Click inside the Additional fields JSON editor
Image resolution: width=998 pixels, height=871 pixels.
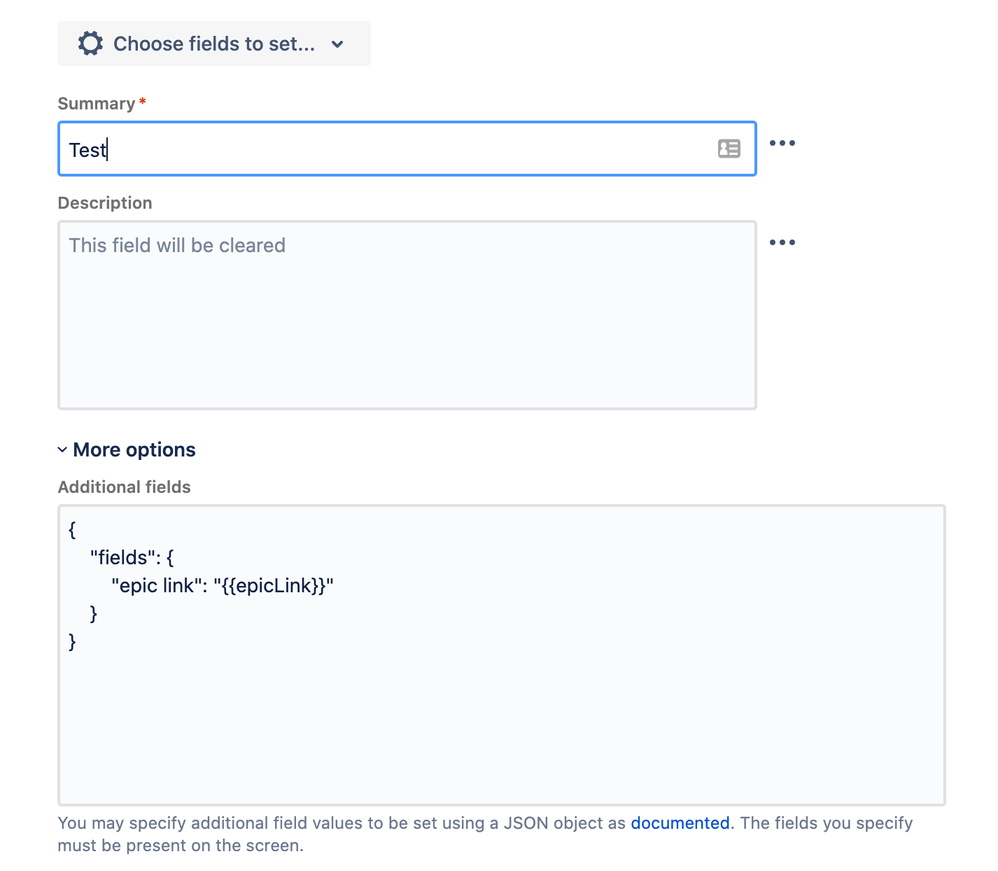pos(502,655)
